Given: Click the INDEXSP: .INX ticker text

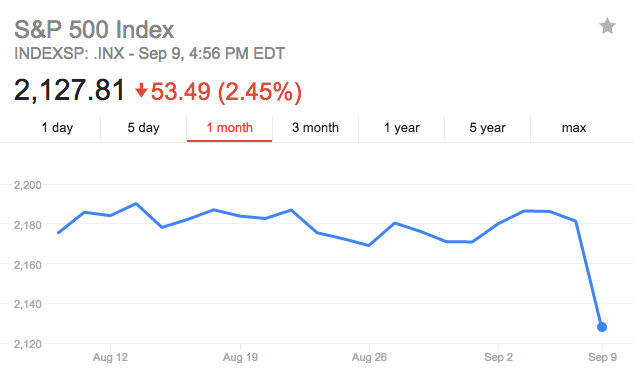Looking at the screenshot, I should coord(69,54).
